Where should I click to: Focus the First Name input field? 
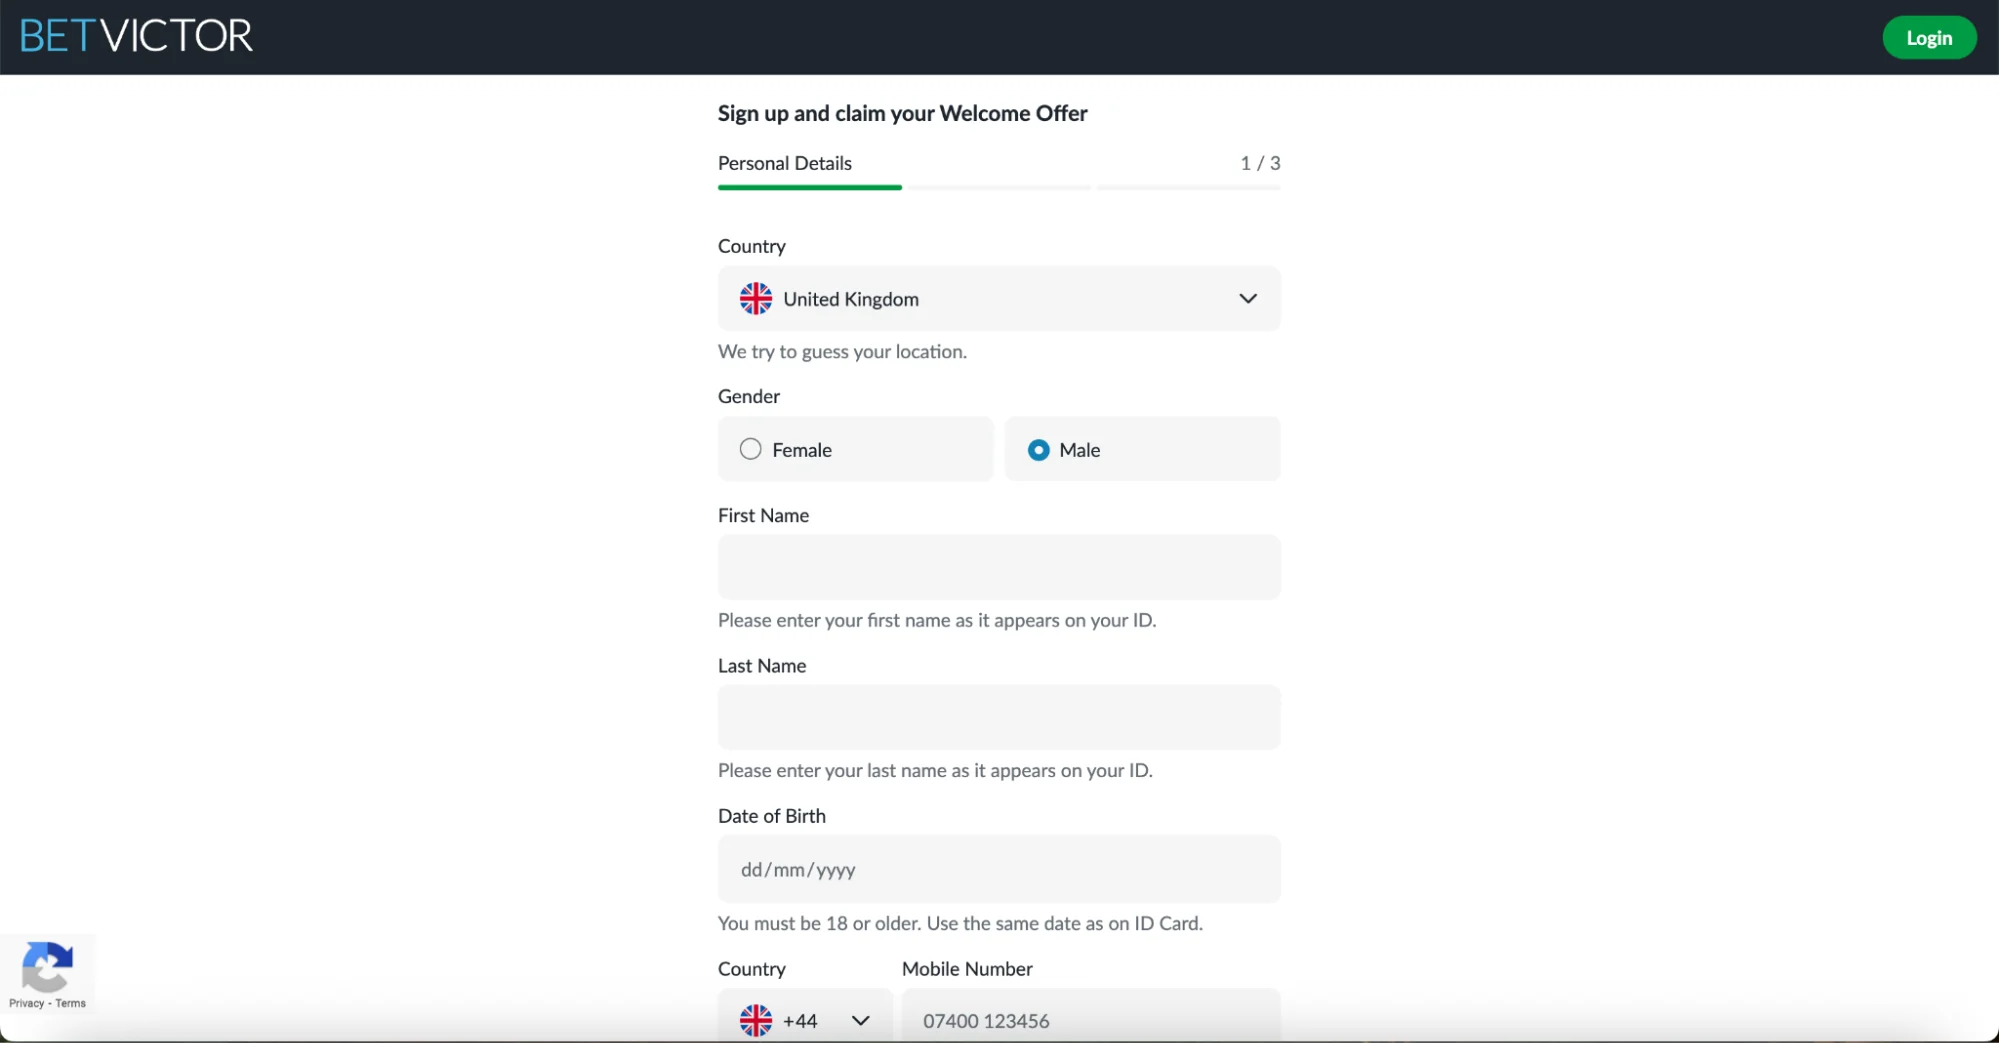point(998,567)
